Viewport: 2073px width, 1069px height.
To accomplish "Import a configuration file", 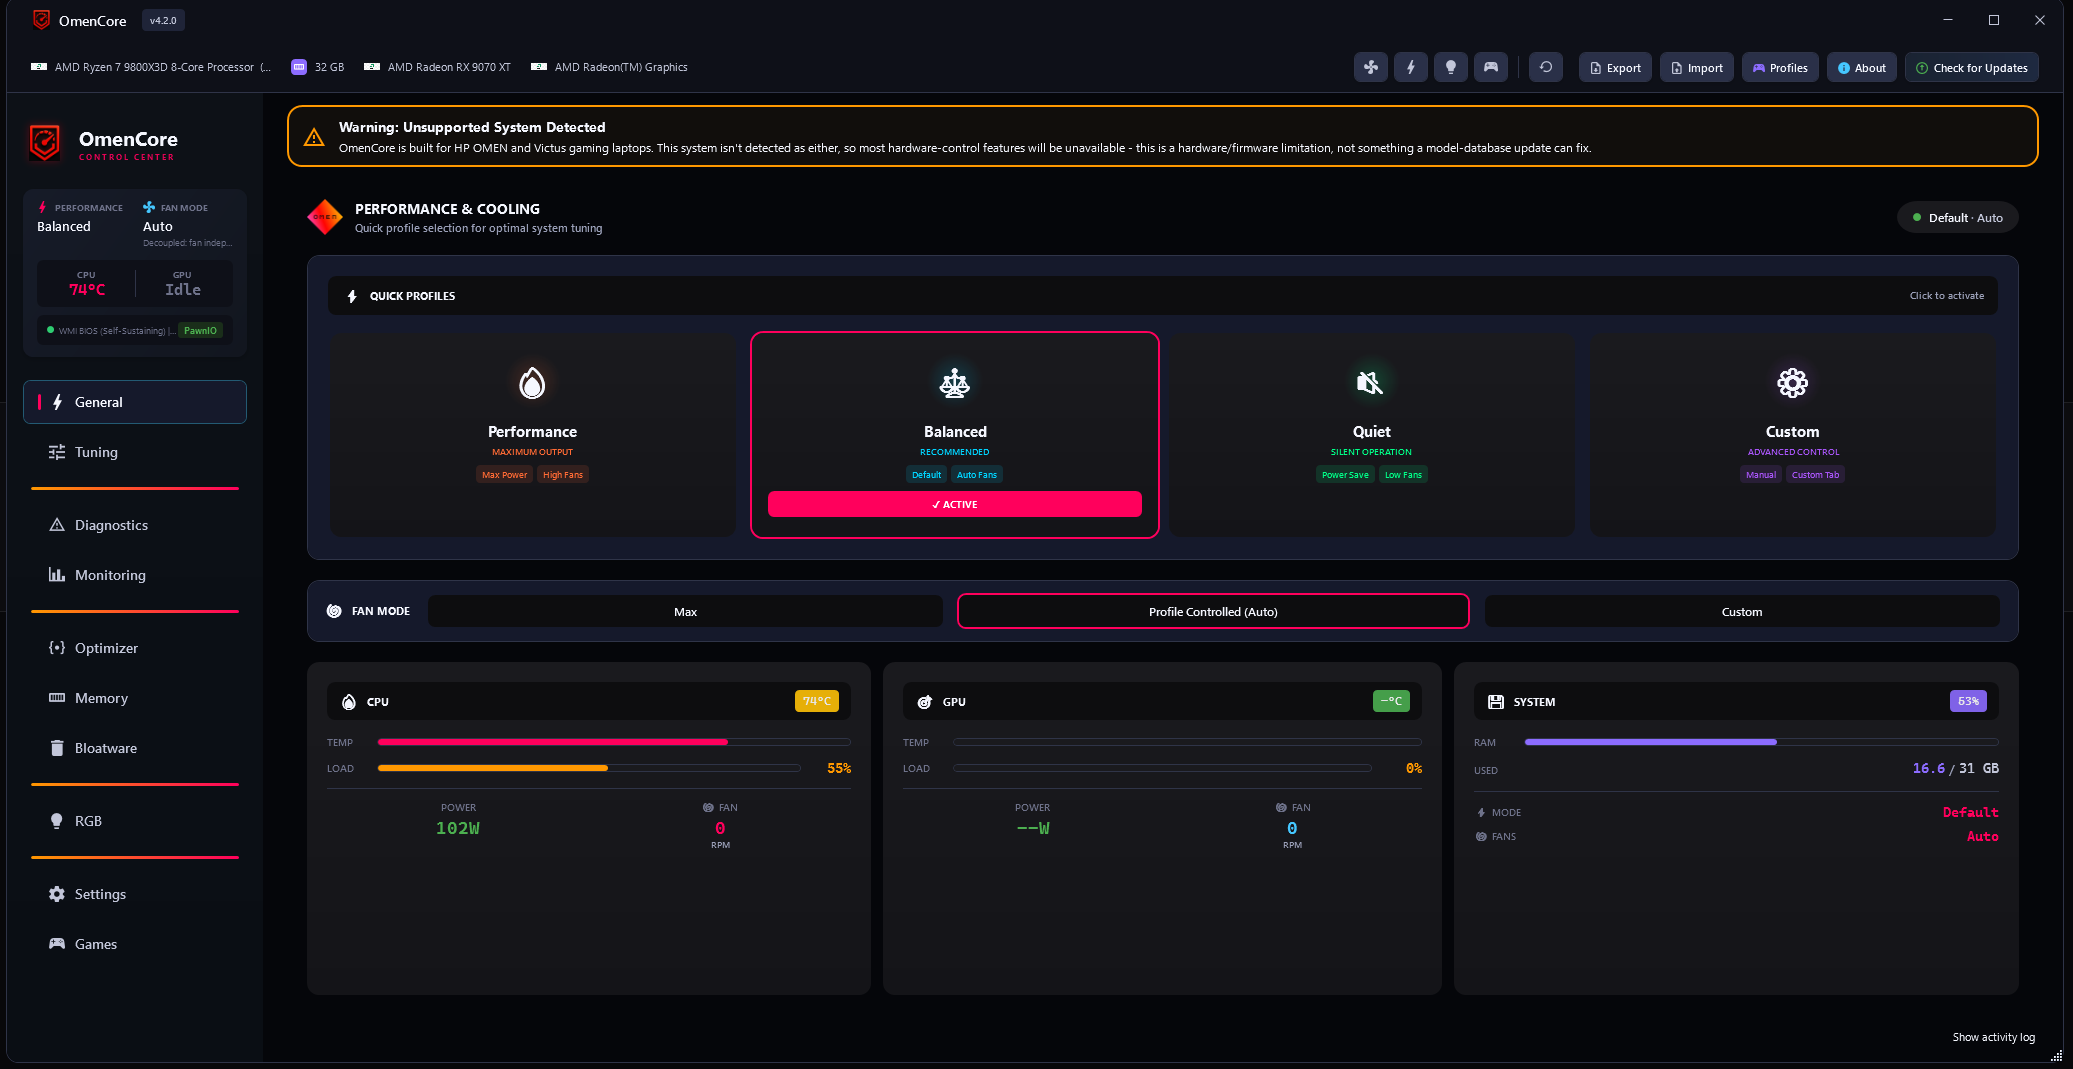I will pyautogui.click(x=1697, y=68).
